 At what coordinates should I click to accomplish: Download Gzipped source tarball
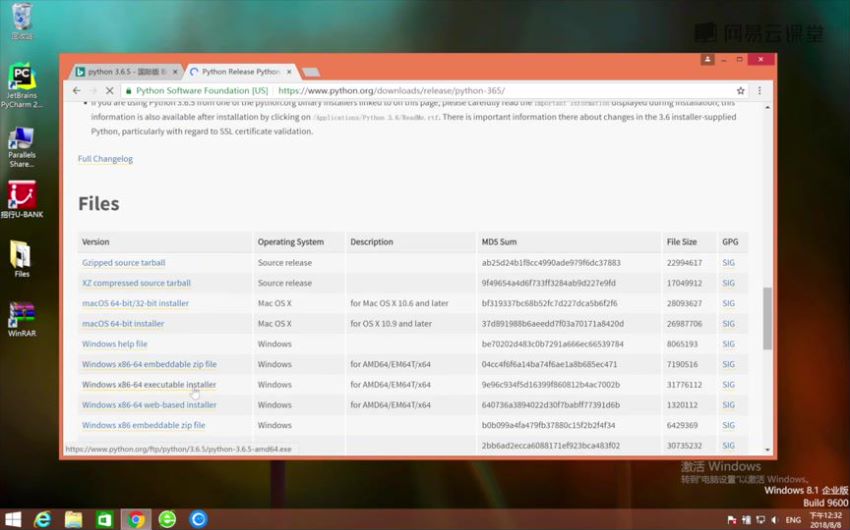(124, 263)
